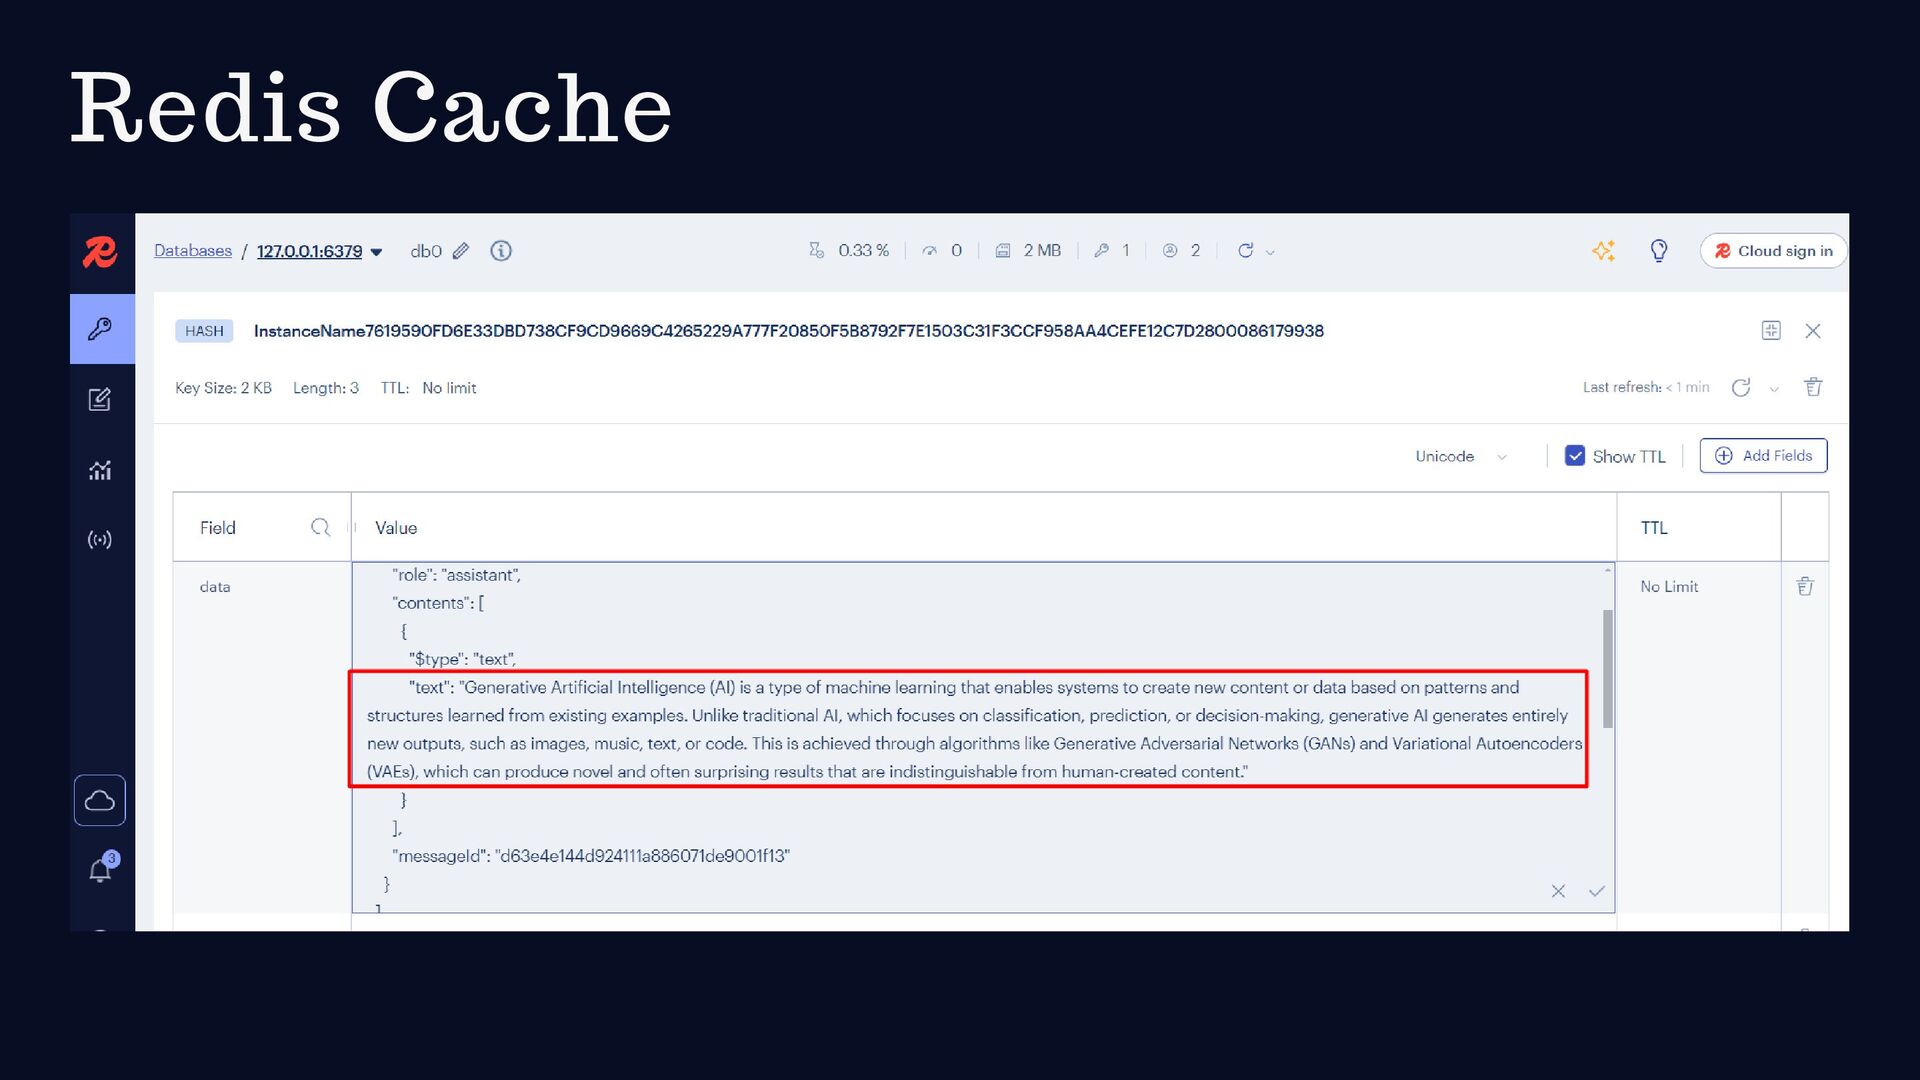Click the Redis Copilot sparkle icon
1920x1080 pixels.
pos(1603,251)
